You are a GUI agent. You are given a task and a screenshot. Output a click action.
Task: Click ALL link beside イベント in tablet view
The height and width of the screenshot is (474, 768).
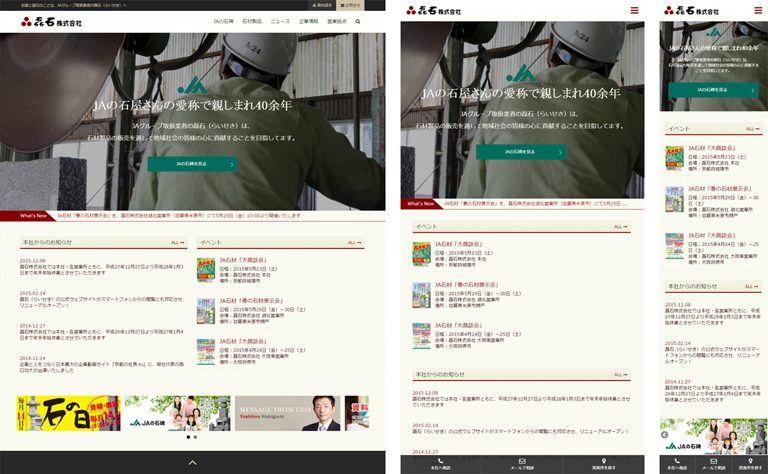pyautogui.click(x=621, y=227)
